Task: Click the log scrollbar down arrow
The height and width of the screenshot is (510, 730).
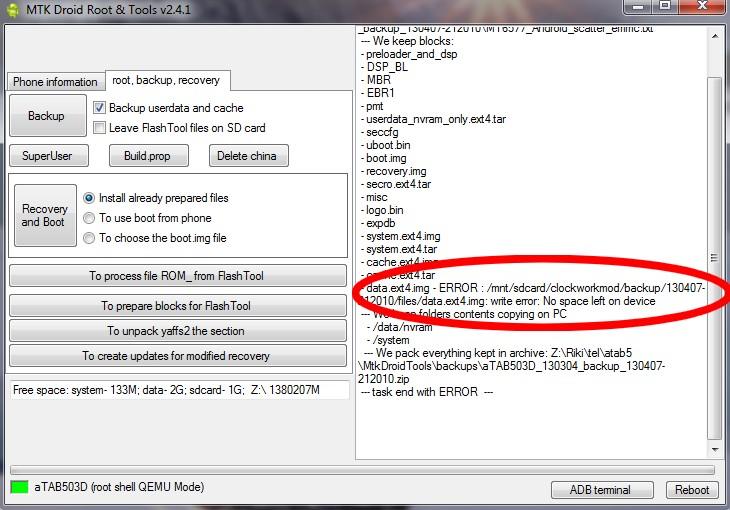Action: click(715, 449)
